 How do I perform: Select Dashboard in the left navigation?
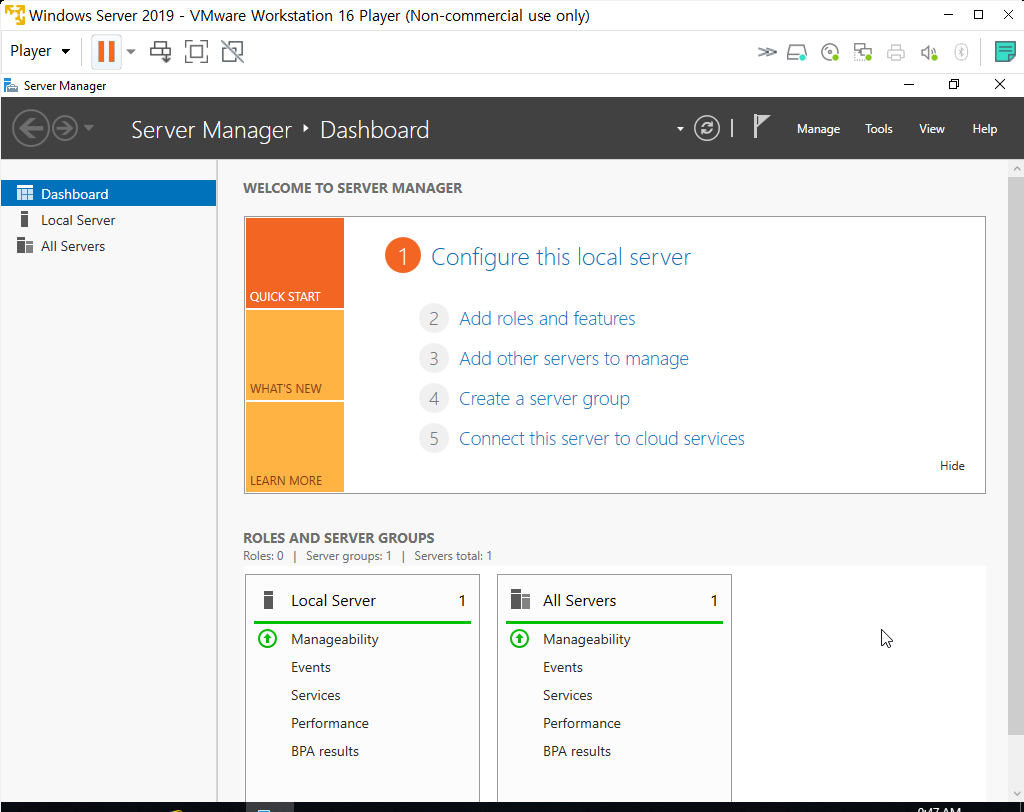click(108, 193)
